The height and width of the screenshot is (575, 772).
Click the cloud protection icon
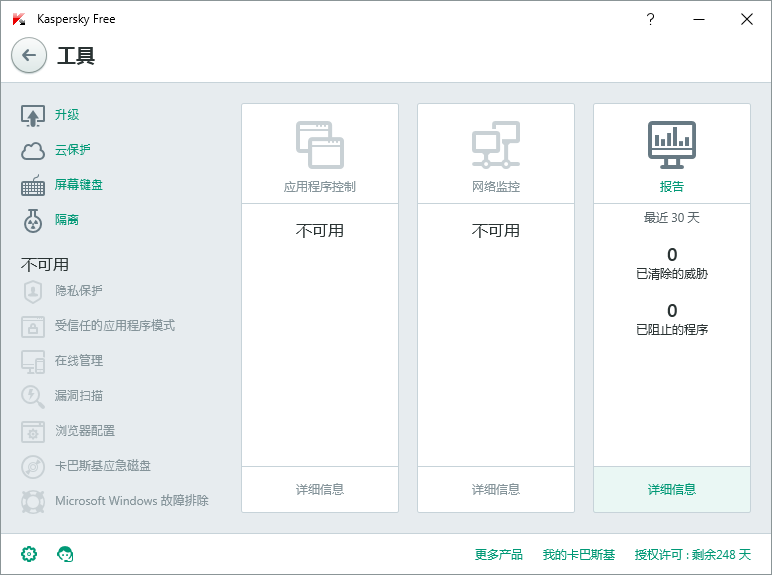pos(33,151)
